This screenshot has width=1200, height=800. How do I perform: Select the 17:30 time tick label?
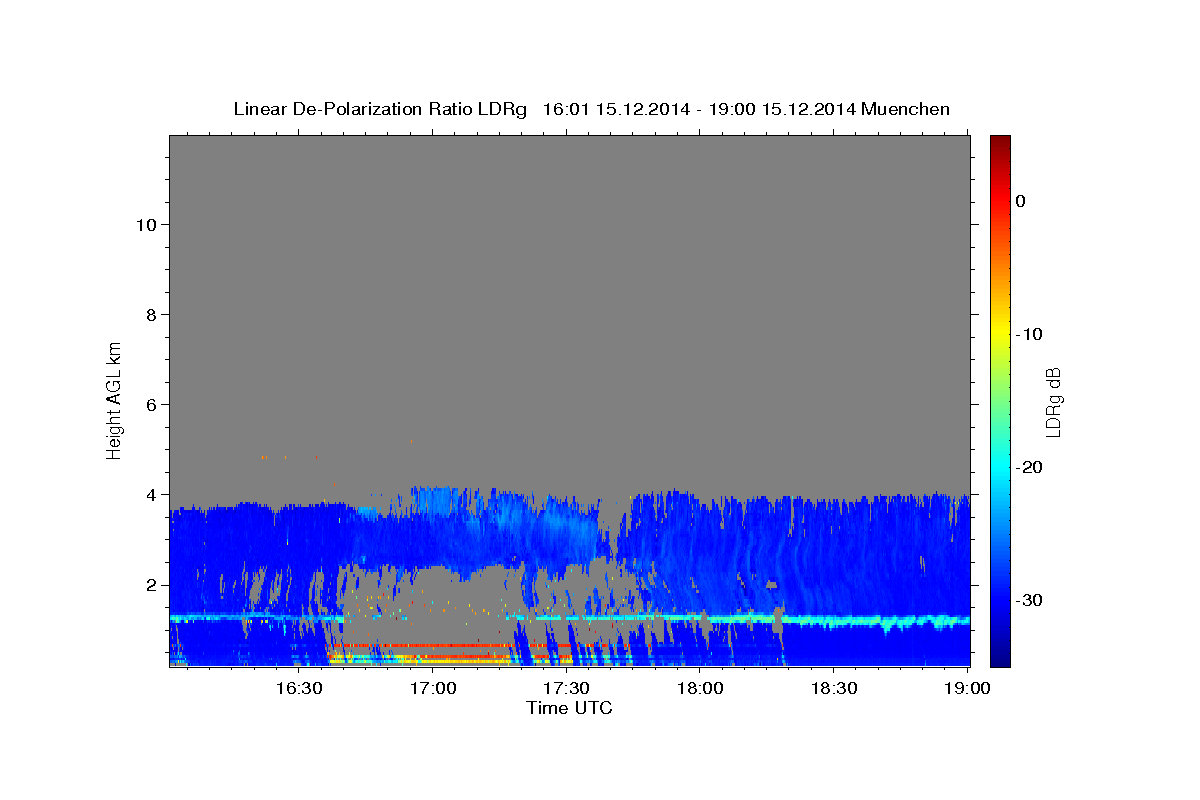tap(566, 688)
